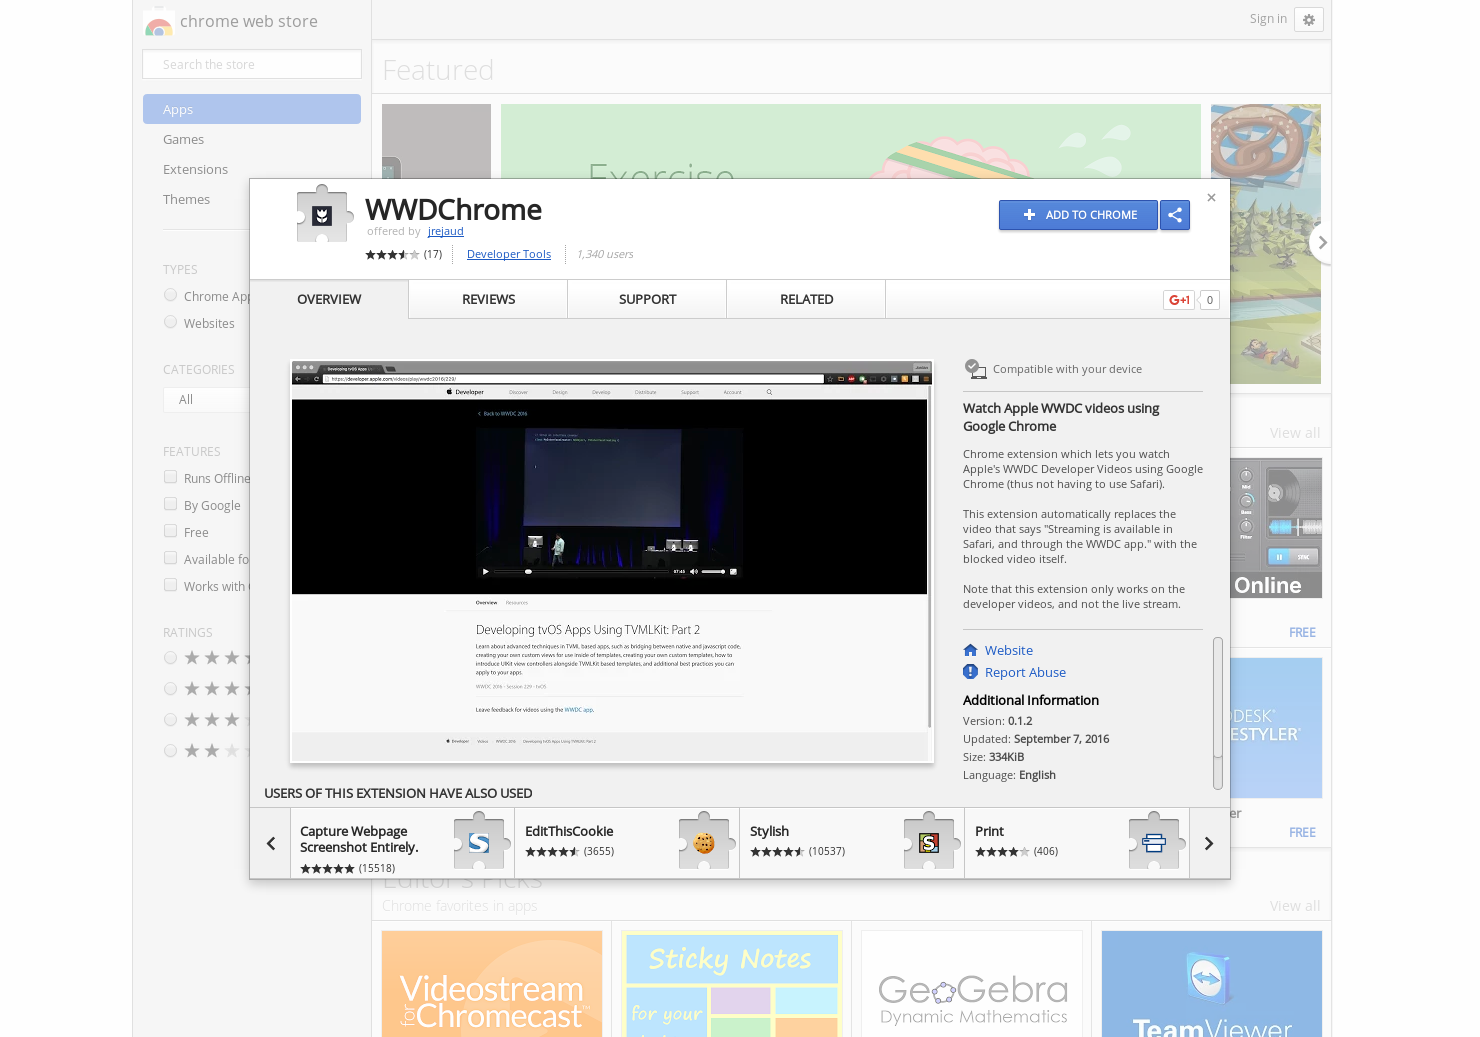
Task: Click the Website home icon
Action: tap(969, 650)
